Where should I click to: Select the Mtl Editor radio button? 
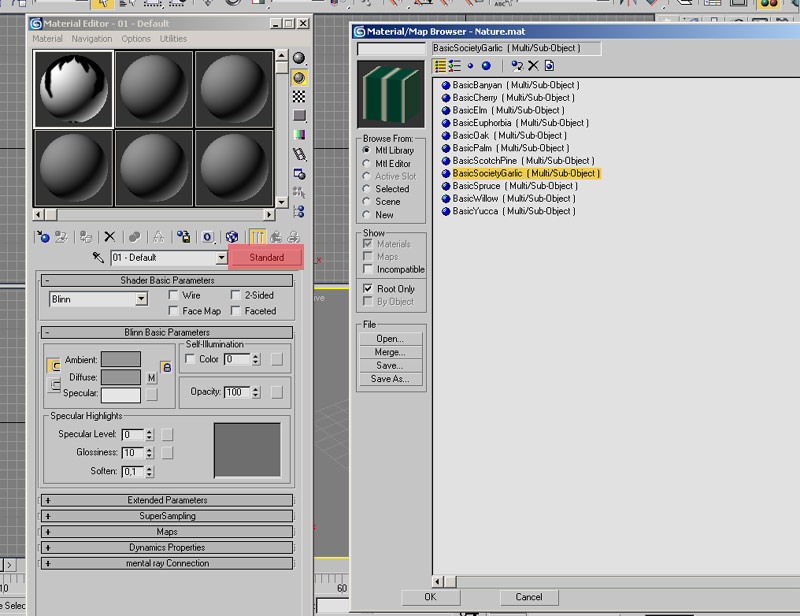pyautogui.click(x=366, y=164)
